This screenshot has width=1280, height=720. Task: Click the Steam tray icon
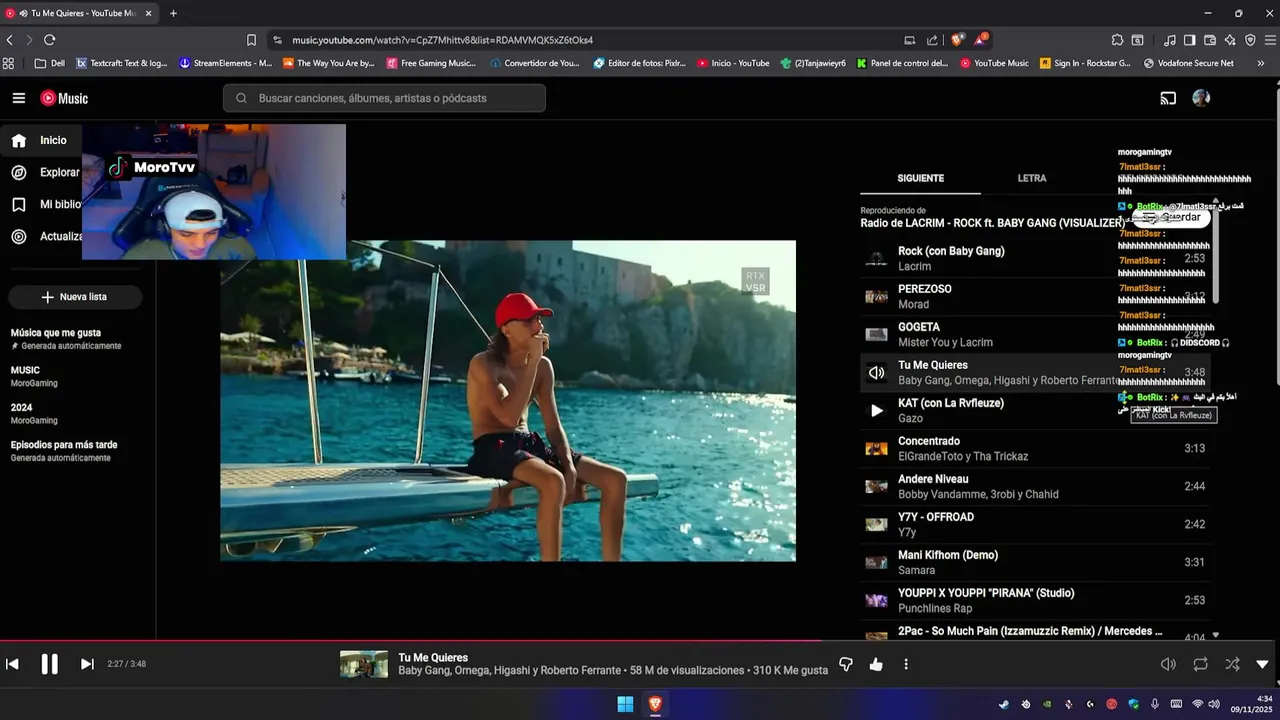(1004, 704)
